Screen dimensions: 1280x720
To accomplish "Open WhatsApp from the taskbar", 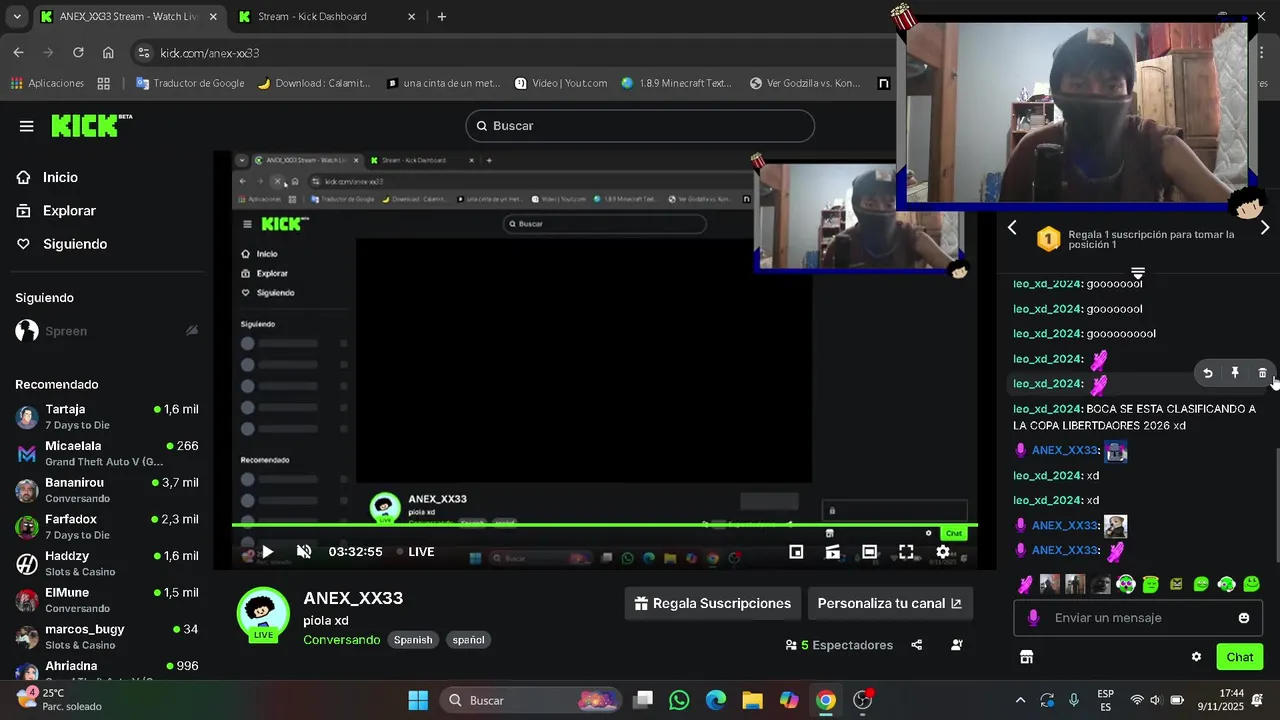I will click(679, 700).
